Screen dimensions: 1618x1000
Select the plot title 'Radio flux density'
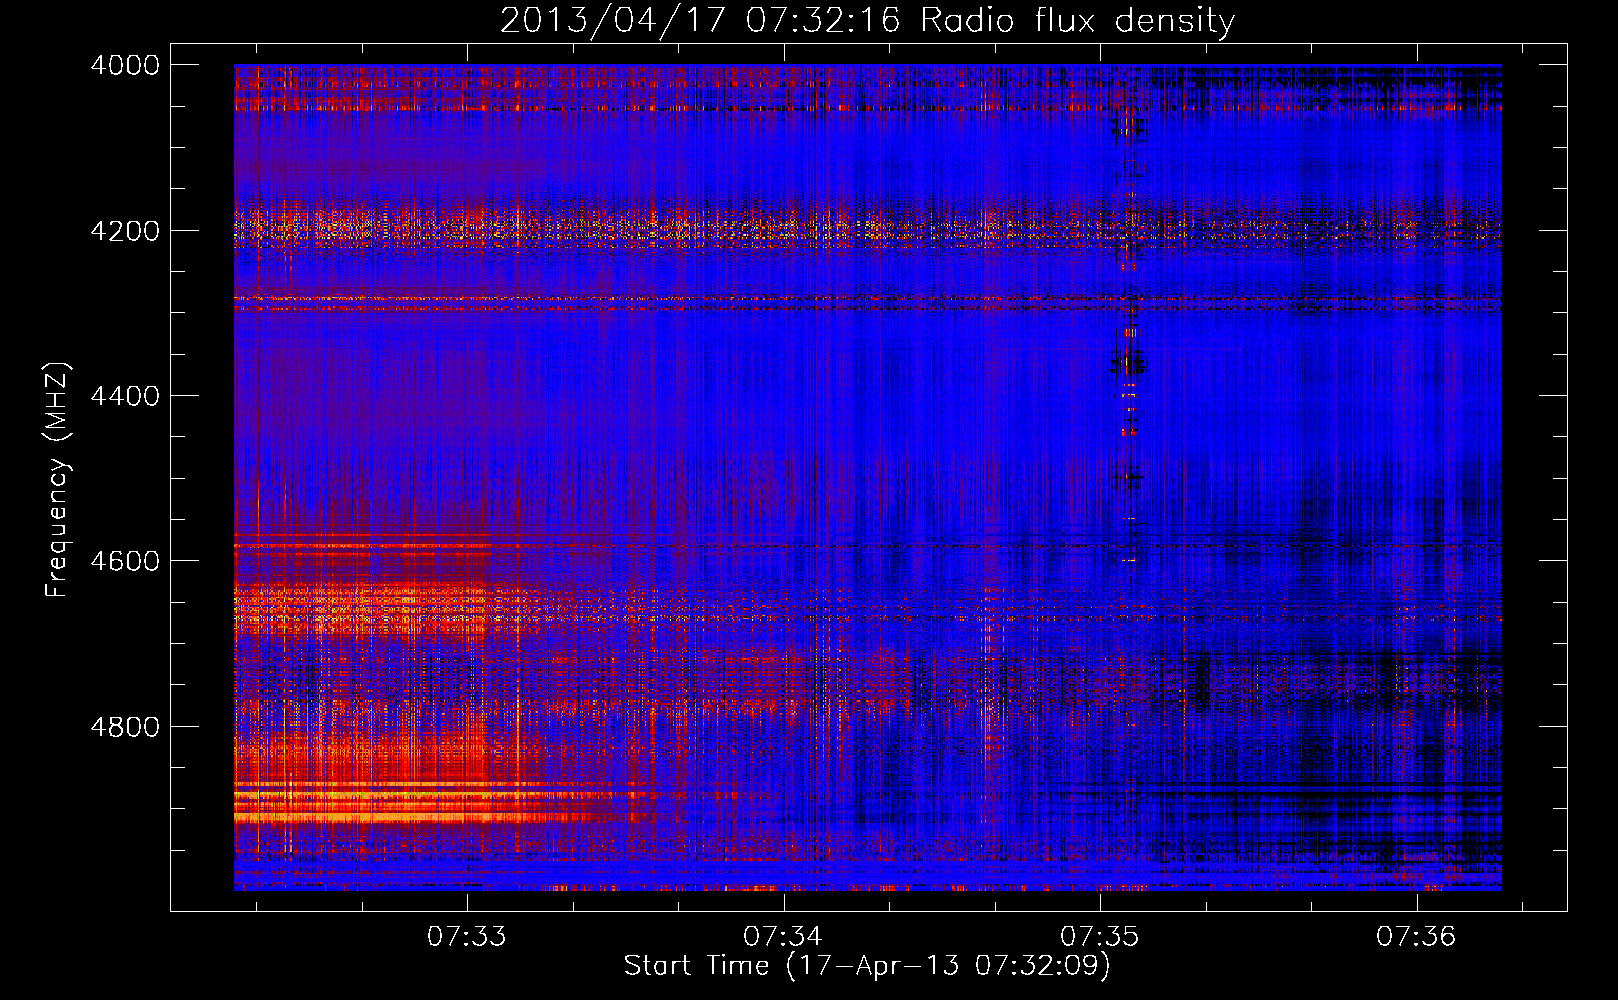1077,21
